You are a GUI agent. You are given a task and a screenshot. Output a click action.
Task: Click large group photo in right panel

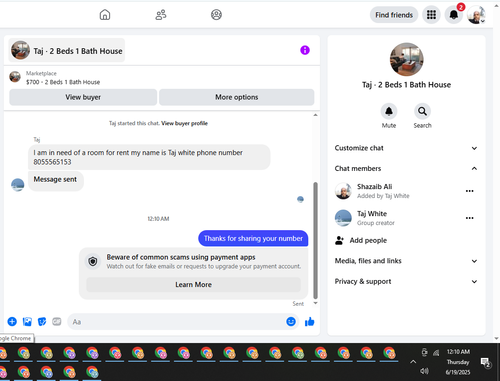[406, 59]
